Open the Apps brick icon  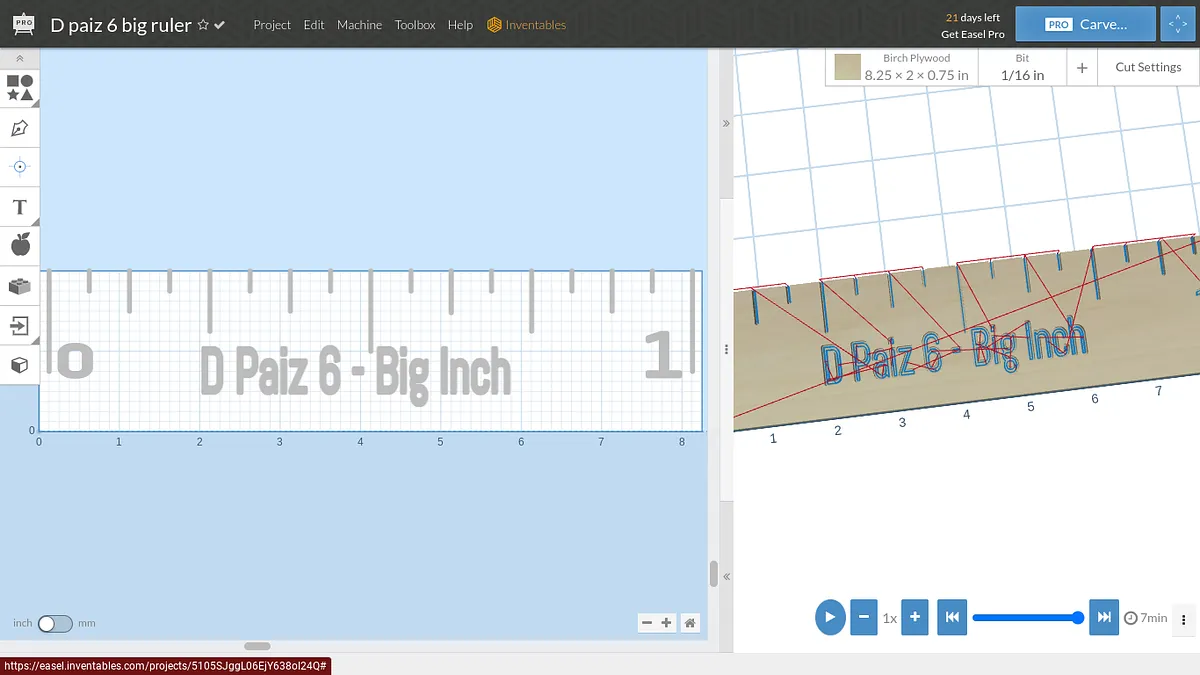point(20,286)
